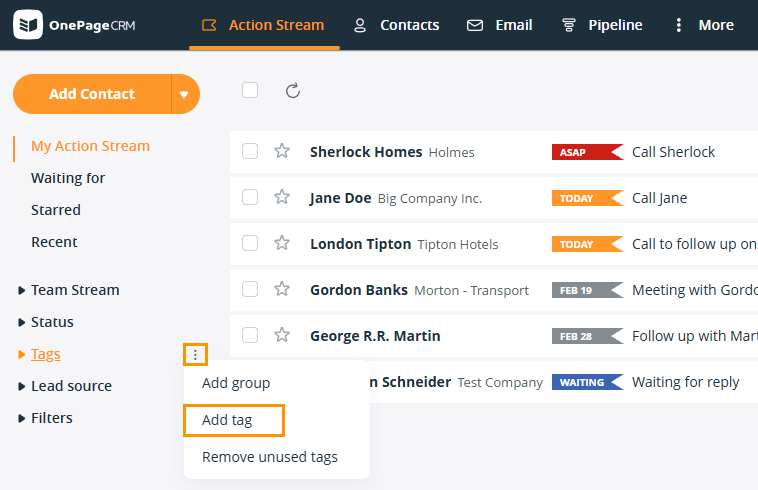The height and width of the screenshot is (490, 758).
Task: Click the TODAY flag for London Tipton
Action: (587, 244)
